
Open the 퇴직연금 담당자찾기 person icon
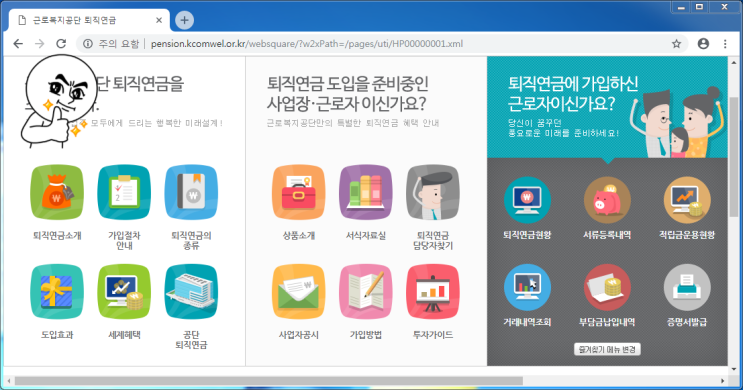pos(433,192)
